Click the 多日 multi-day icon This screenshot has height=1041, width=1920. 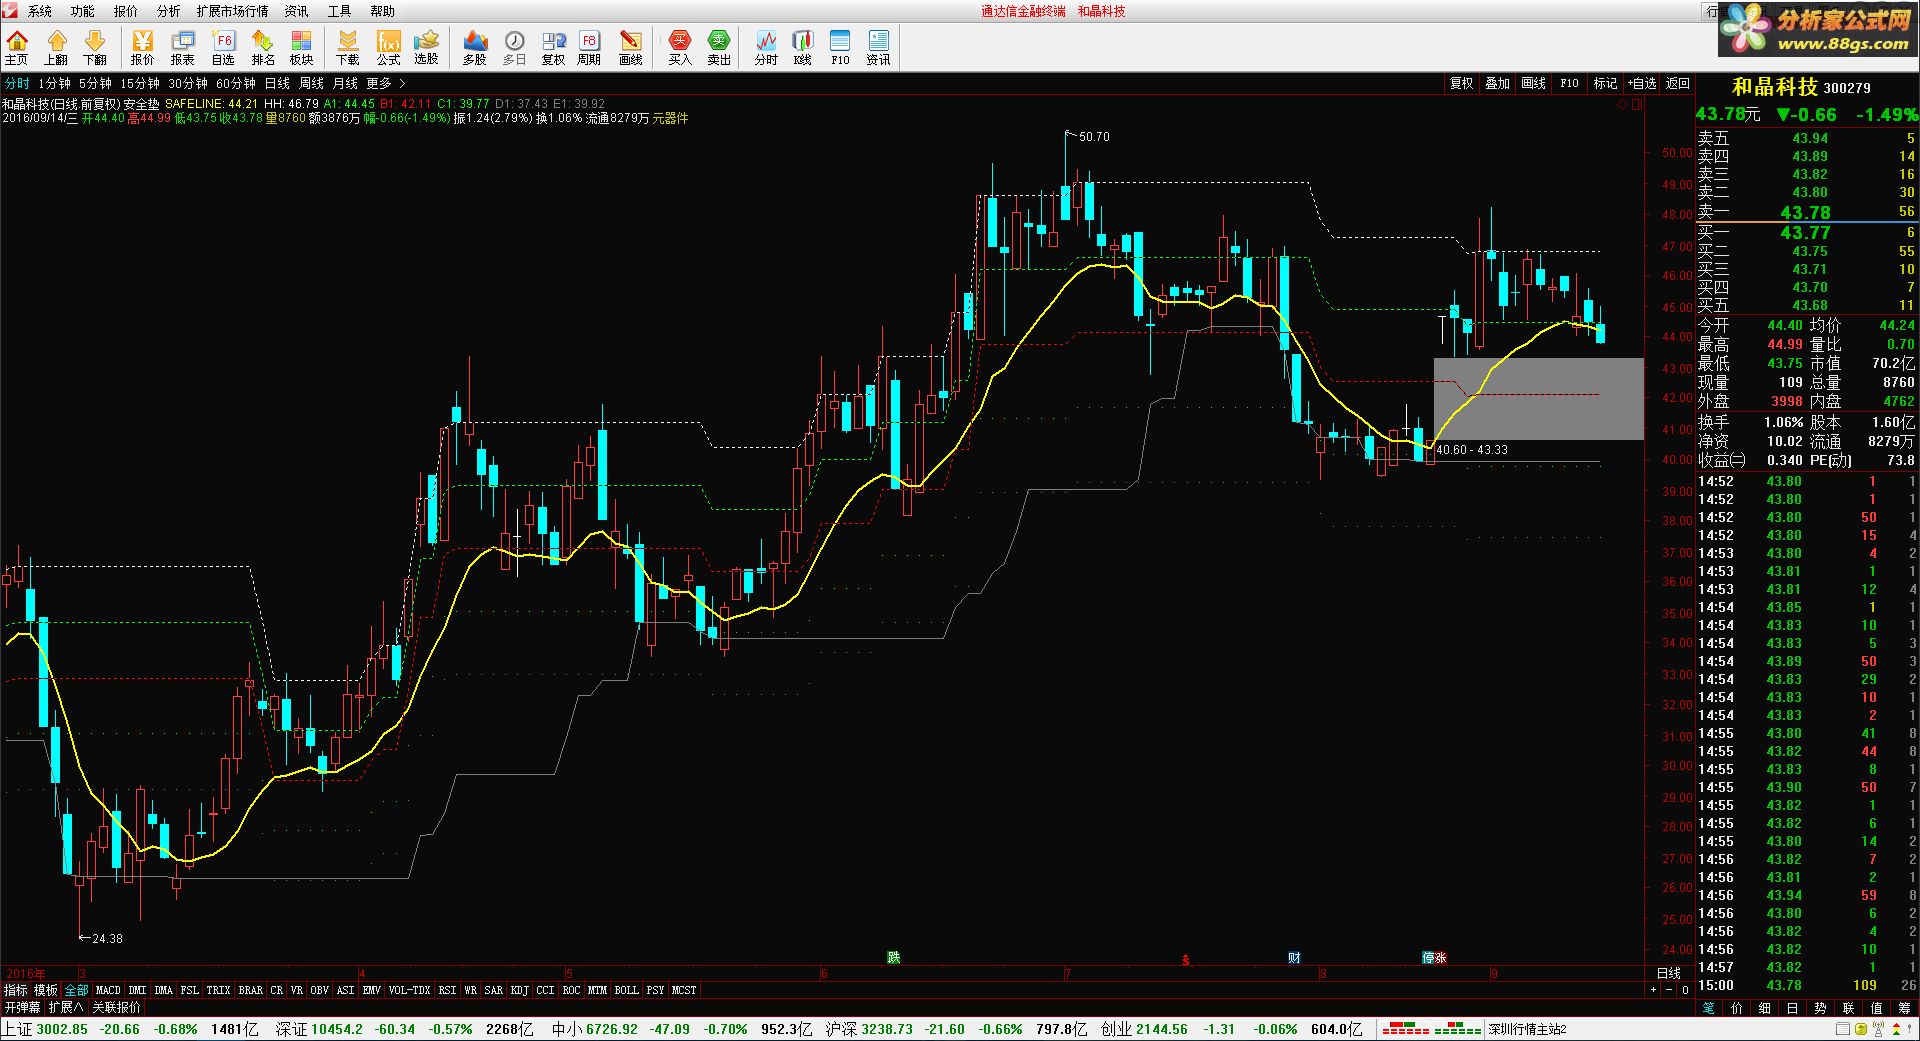tap(514, 47)
